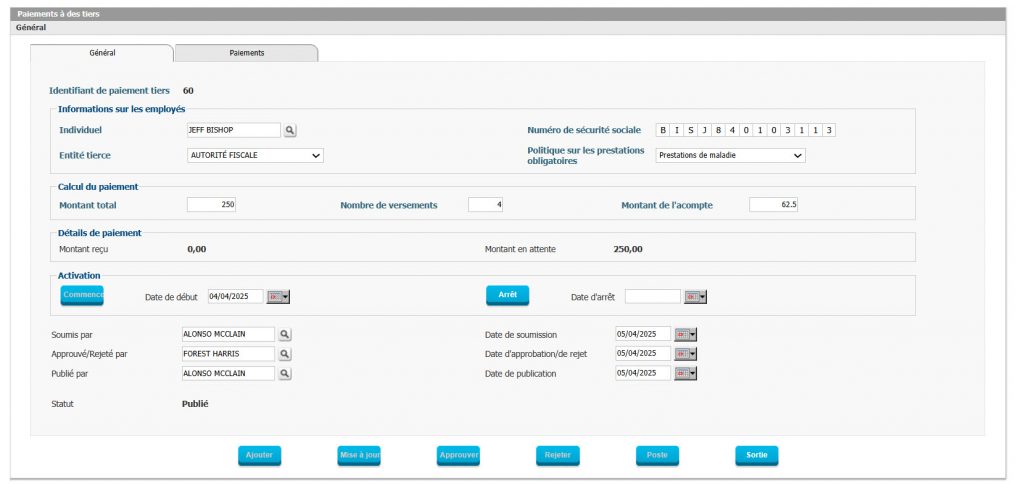Click the Sortie button to exit
The width and height of the screenshot is (1024, 484).
pos(756,455)
